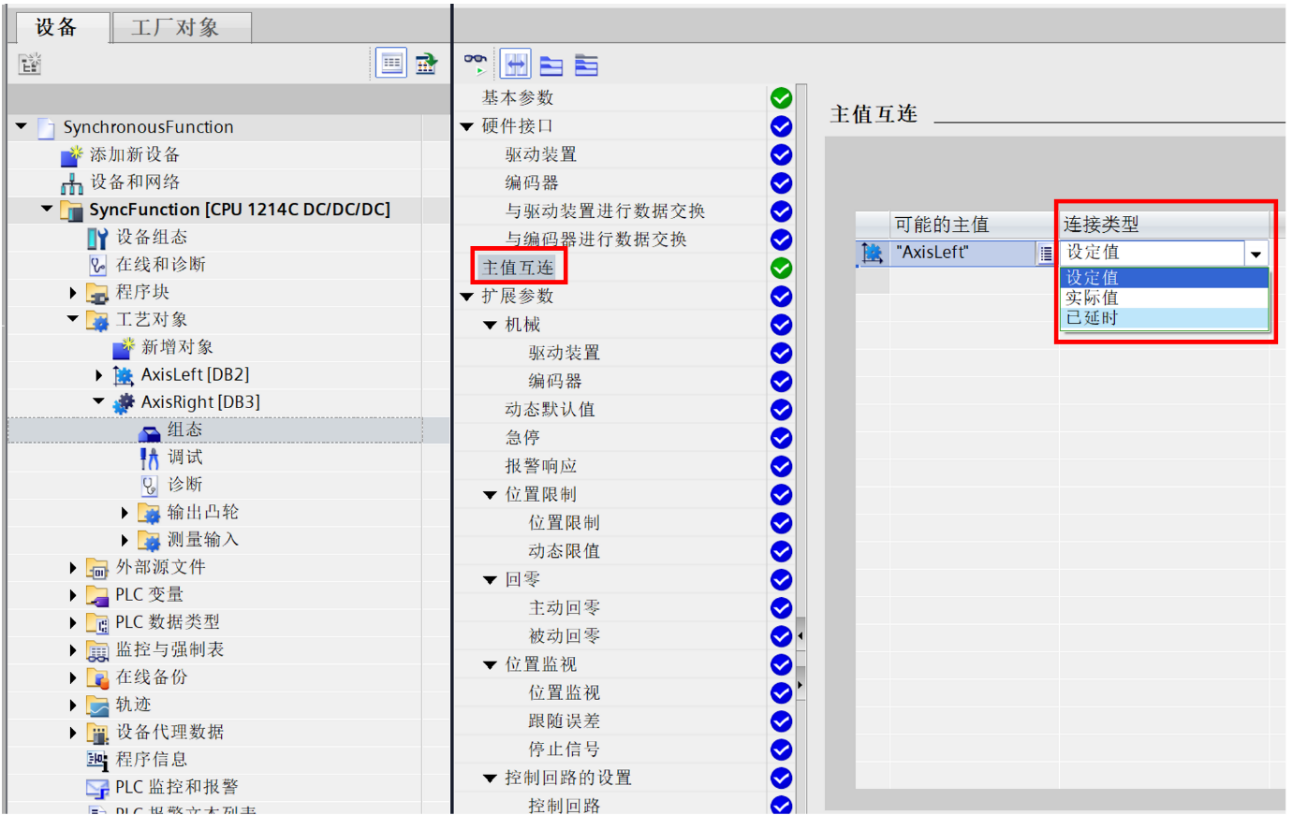Select the details view icon above project tree
The height and width of the screenshot is (815, 1292).
(x=391, y=63)
